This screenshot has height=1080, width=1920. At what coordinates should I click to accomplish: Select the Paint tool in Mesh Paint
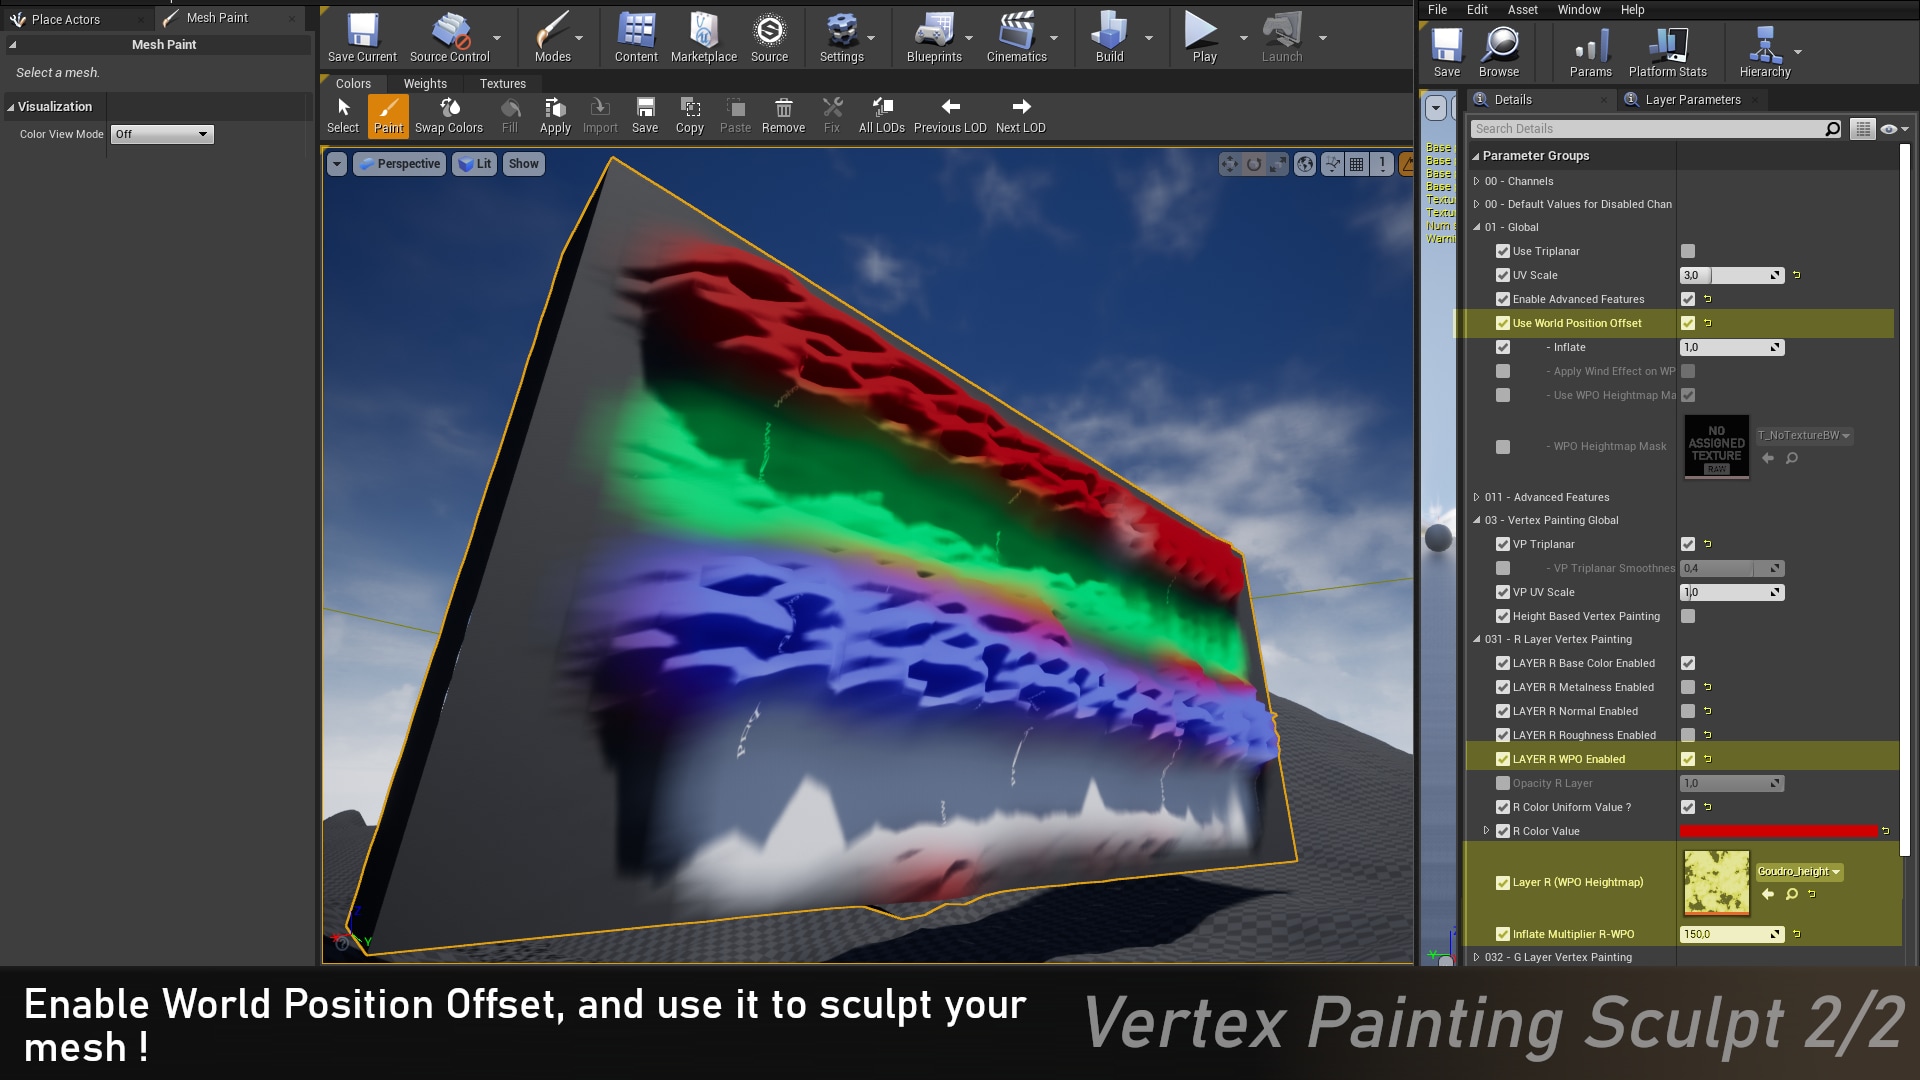(x=388, y=115)
